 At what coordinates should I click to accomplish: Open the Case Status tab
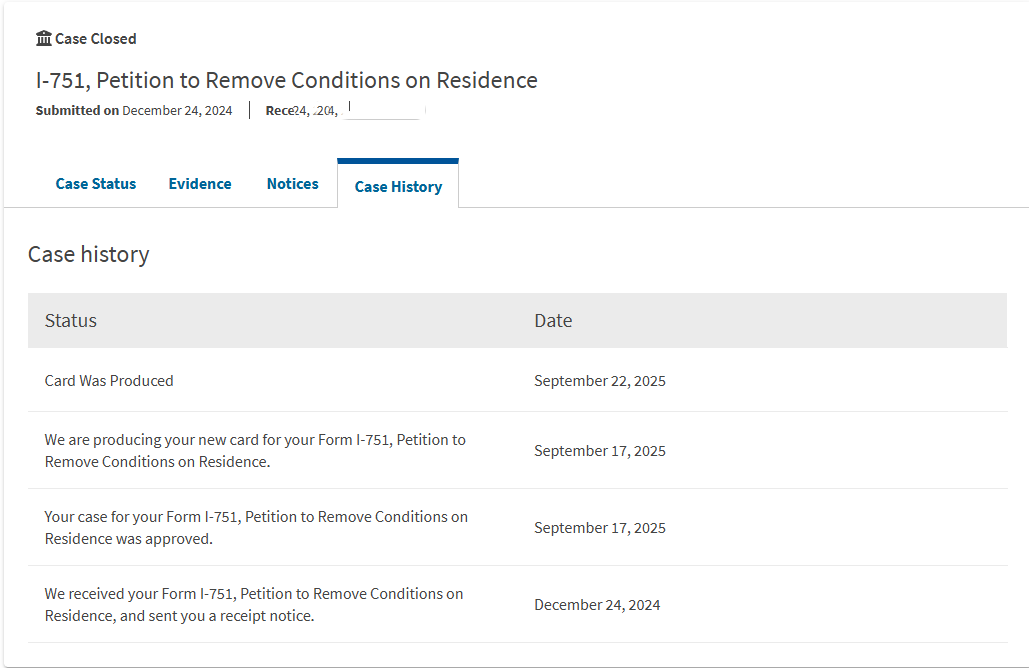coord(96,184)
